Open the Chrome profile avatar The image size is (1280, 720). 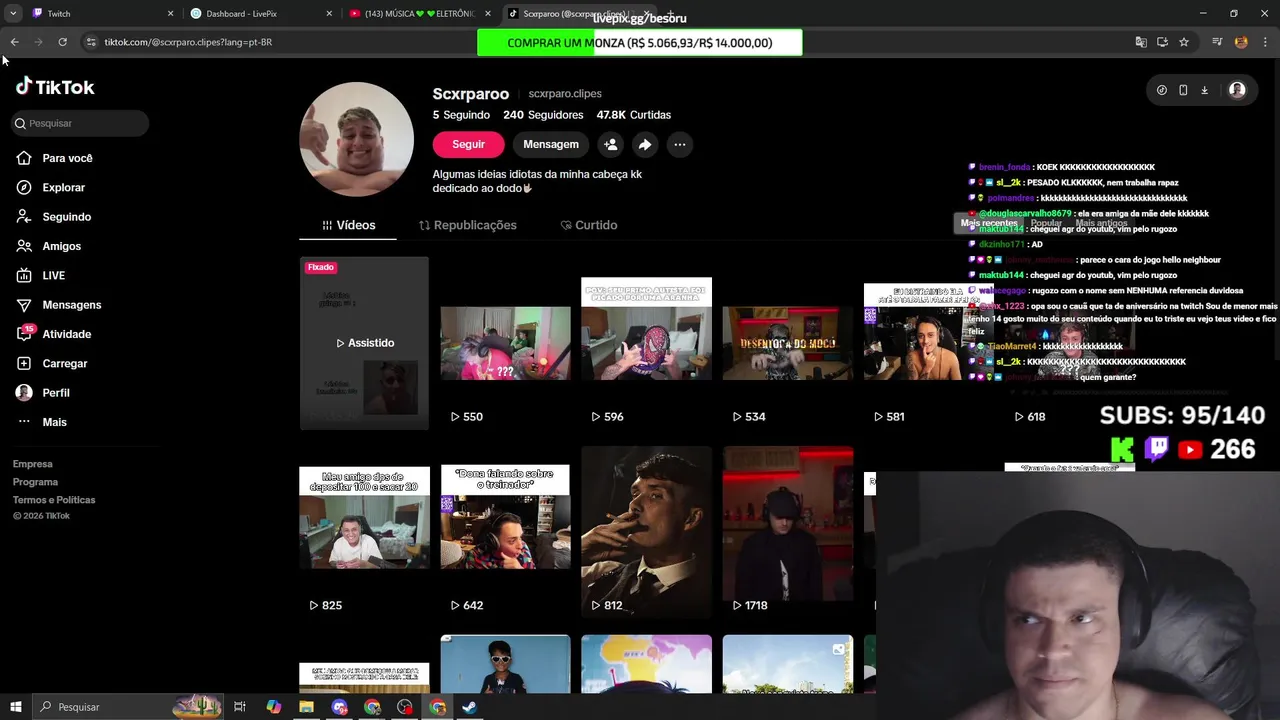[1241, 42]
